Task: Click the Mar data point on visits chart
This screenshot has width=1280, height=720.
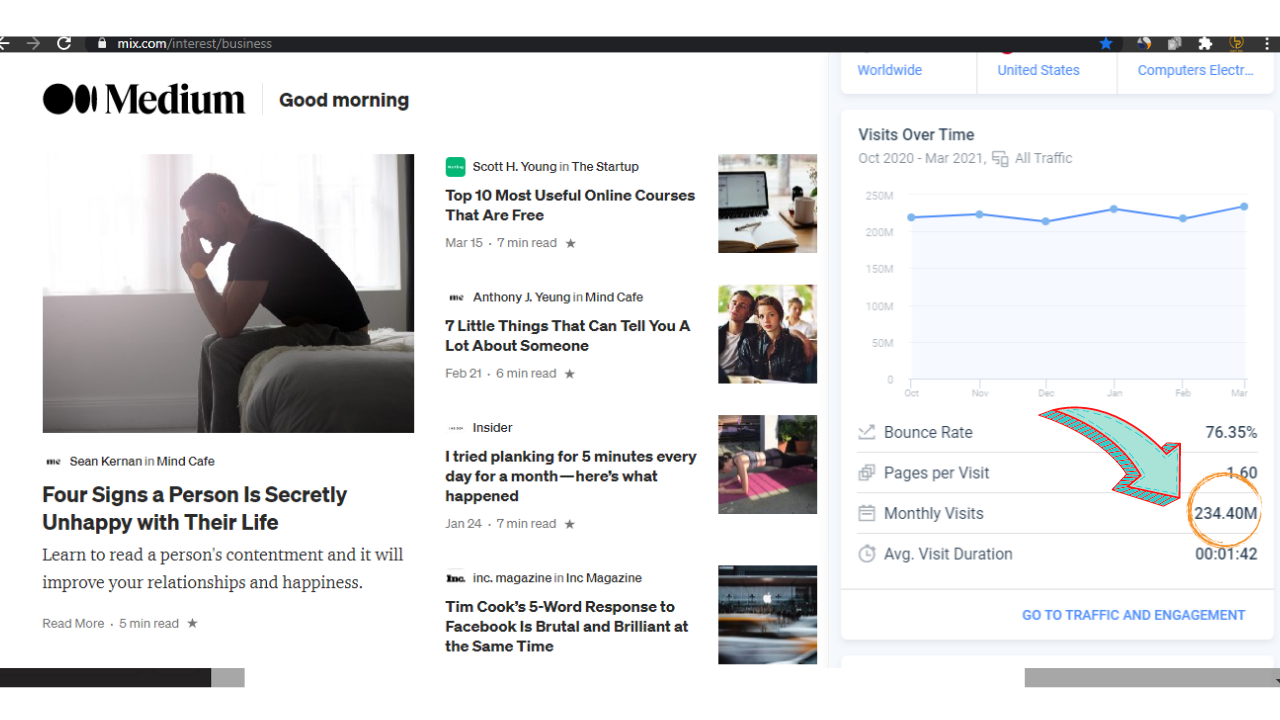Action: pyautogui.click(x=1244, y=207)
